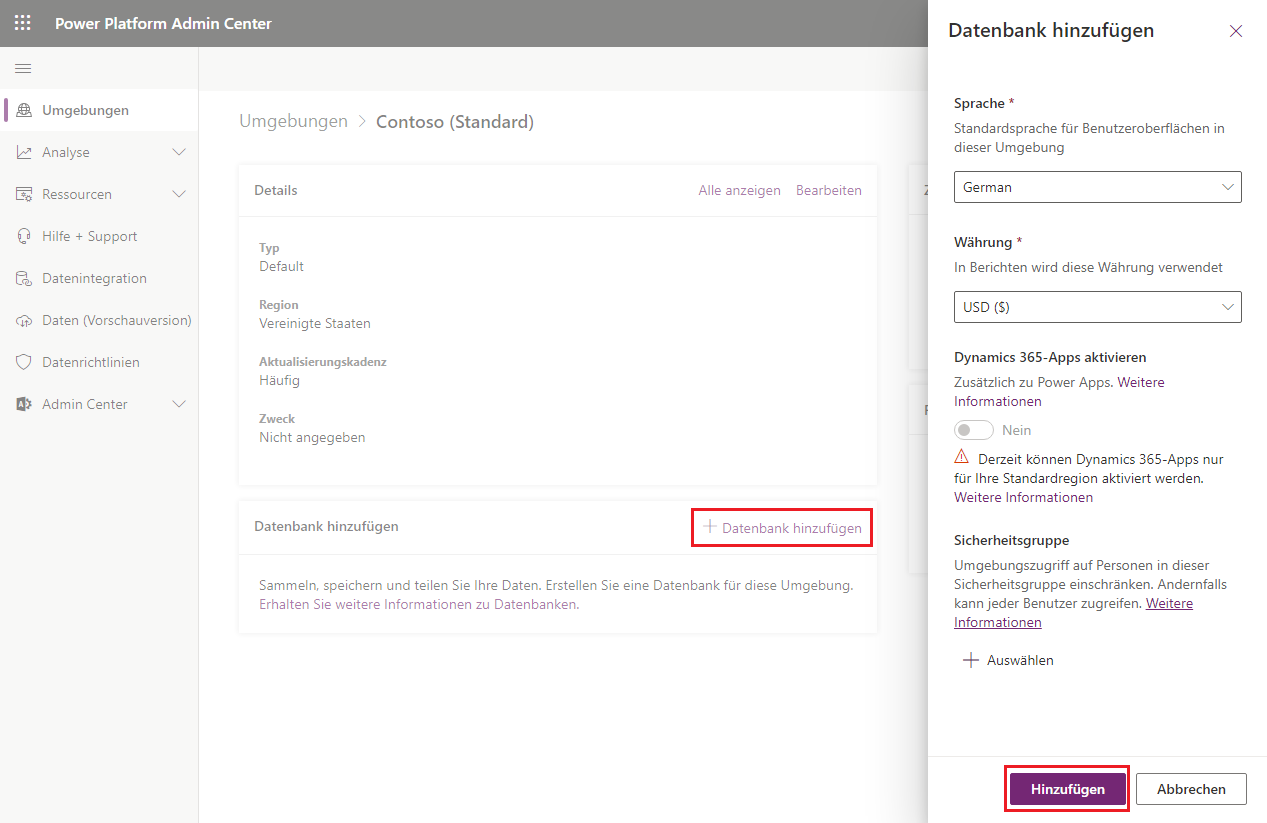
Task: Close the Datenbank hinzufügen panel
Action: coord(1236,31)
